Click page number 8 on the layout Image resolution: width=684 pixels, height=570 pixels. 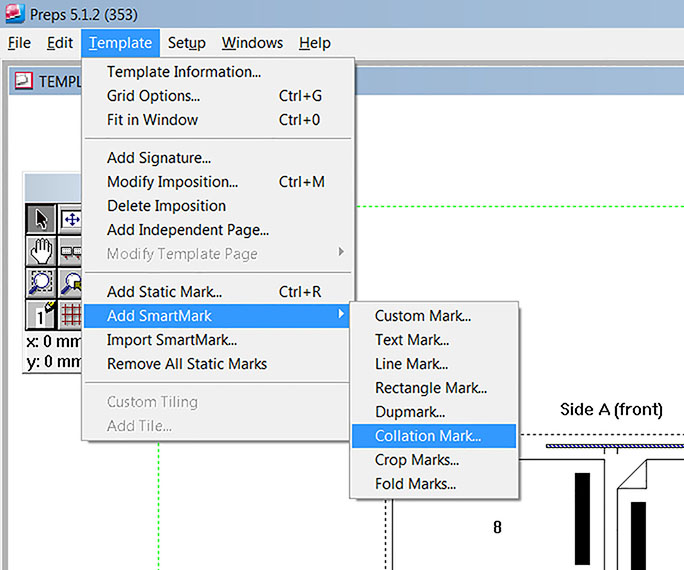[497, 527]
